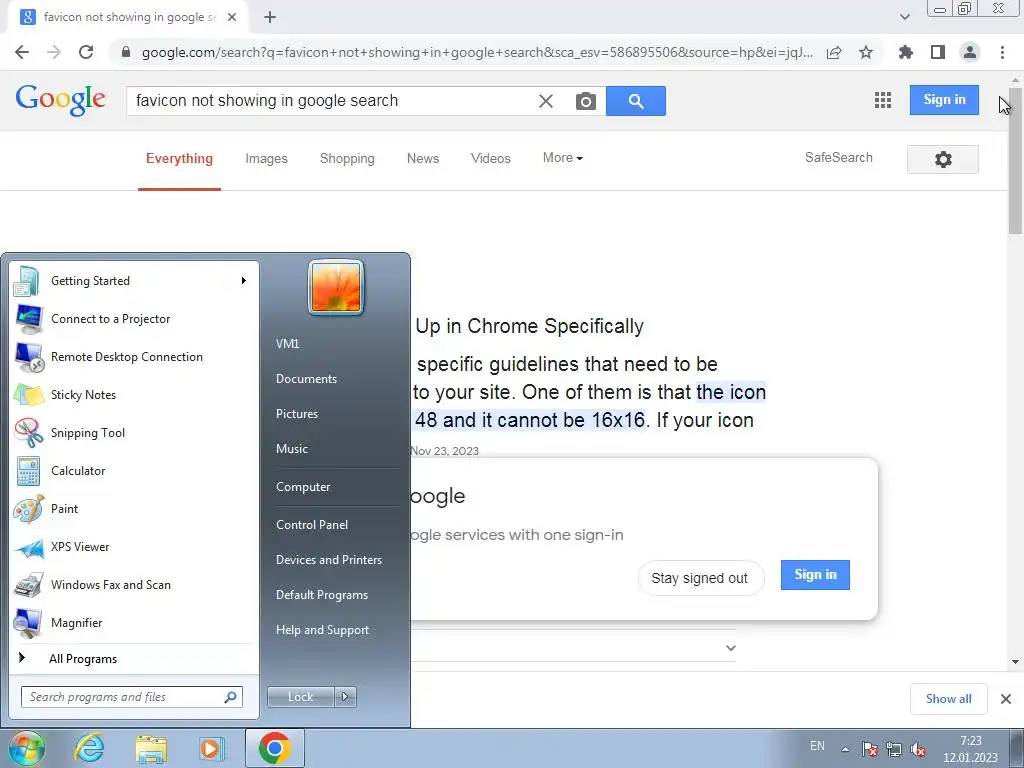This screenshot has height=768, width=1024.
Task: Click Show all downloads button
Action: tap(948, 699)
